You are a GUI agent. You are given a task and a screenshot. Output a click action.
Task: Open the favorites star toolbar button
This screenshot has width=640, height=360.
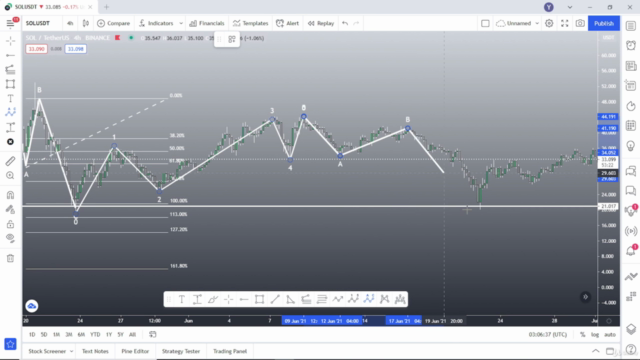(11, 344)
